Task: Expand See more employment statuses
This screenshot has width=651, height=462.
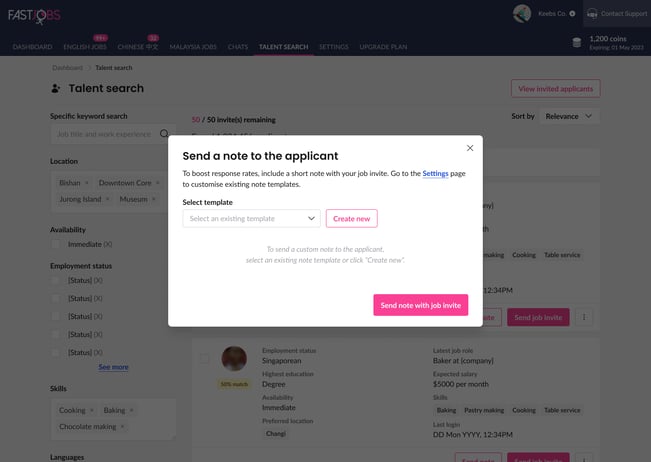Action: [113, 367]
